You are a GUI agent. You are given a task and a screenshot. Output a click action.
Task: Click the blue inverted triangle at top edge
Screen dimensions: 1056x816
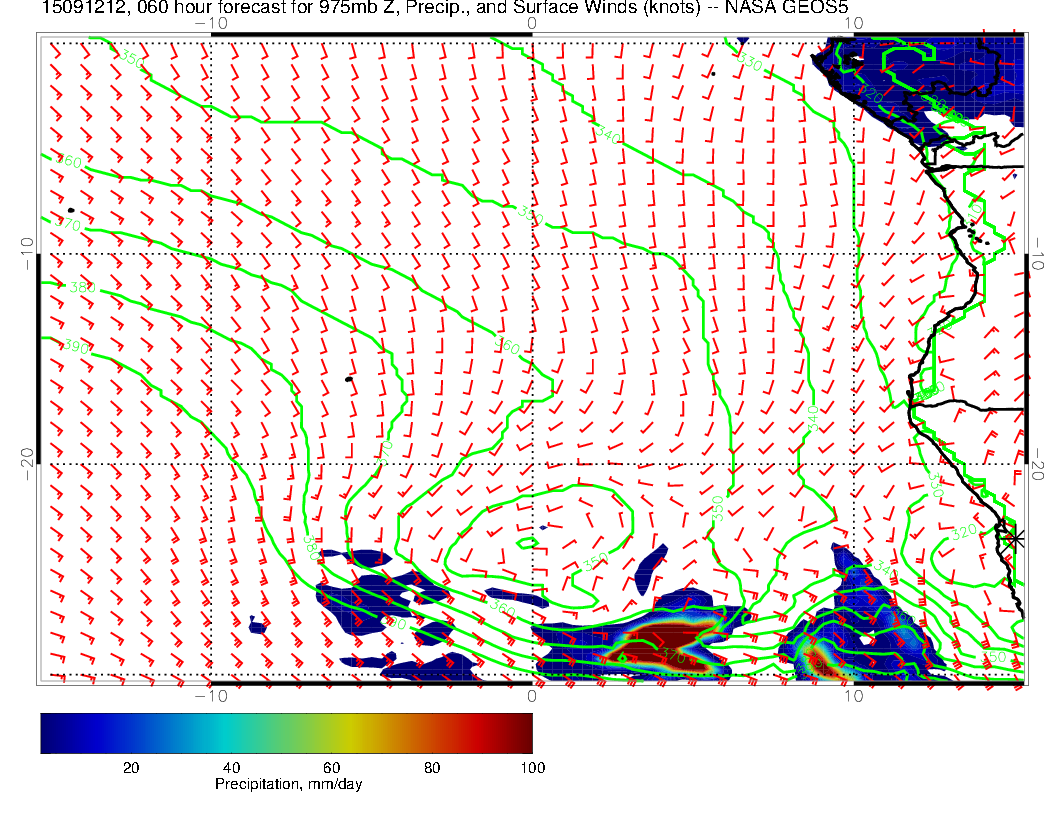click(x=742, y=42)
